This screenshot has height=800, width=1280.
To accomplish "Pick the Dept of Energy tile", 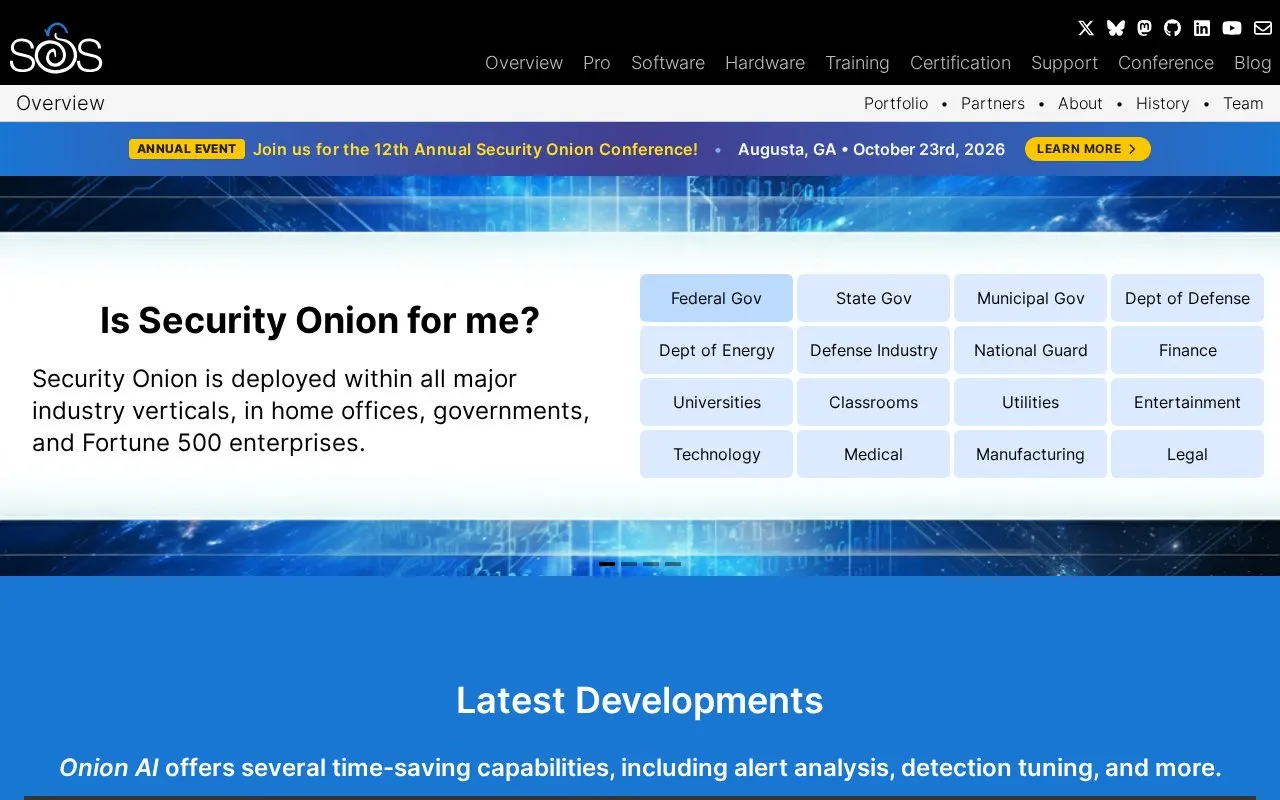I will coord(716,350).
